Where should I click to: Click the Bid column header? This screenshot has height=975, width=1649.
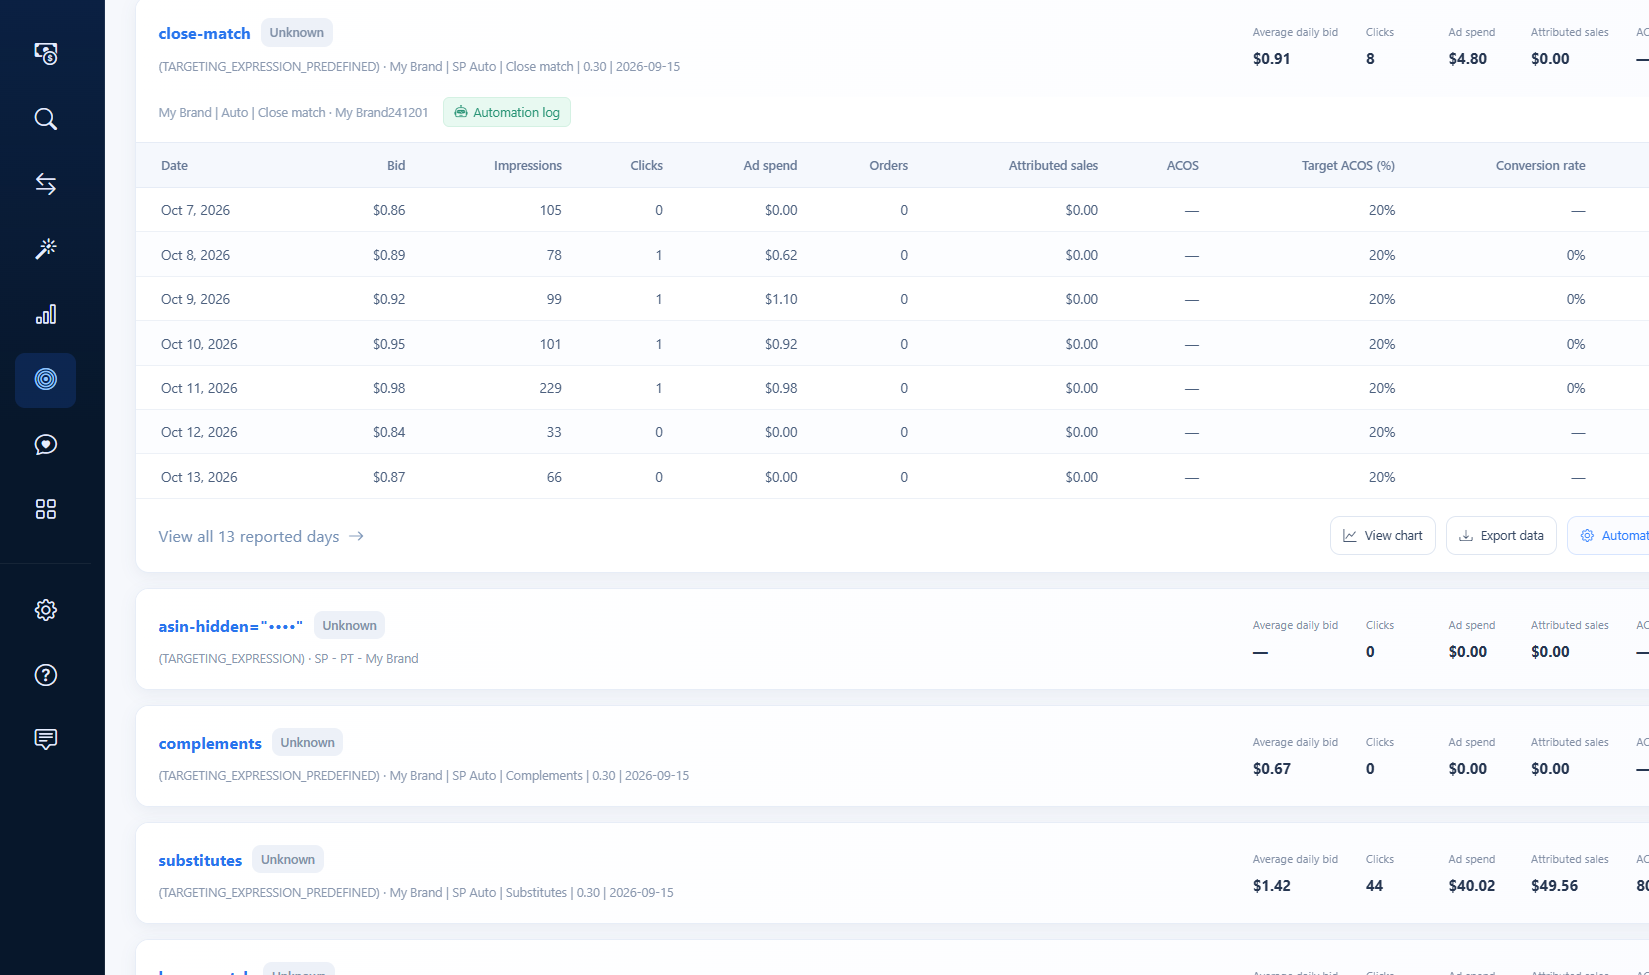click(396, 165)
